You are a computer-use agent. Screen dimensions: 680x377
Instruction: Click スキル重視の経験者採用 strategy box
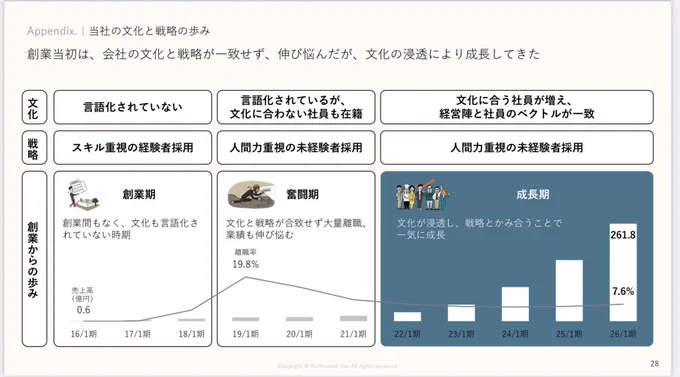coord(133,148)
